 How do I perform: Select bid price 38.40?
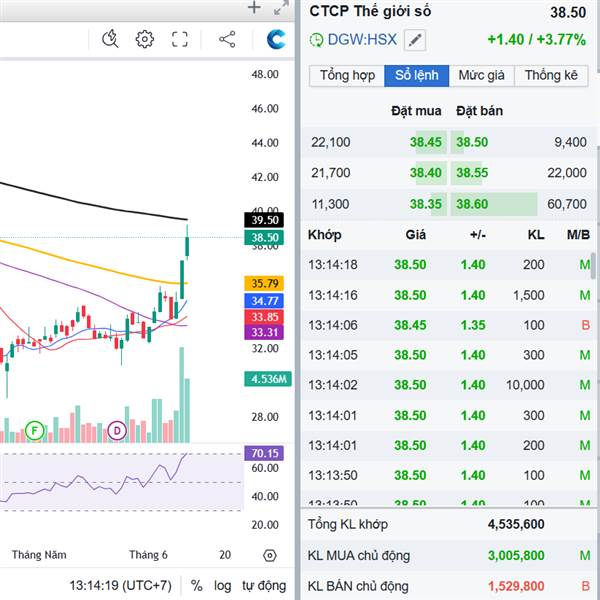click(x=426, y=173)
